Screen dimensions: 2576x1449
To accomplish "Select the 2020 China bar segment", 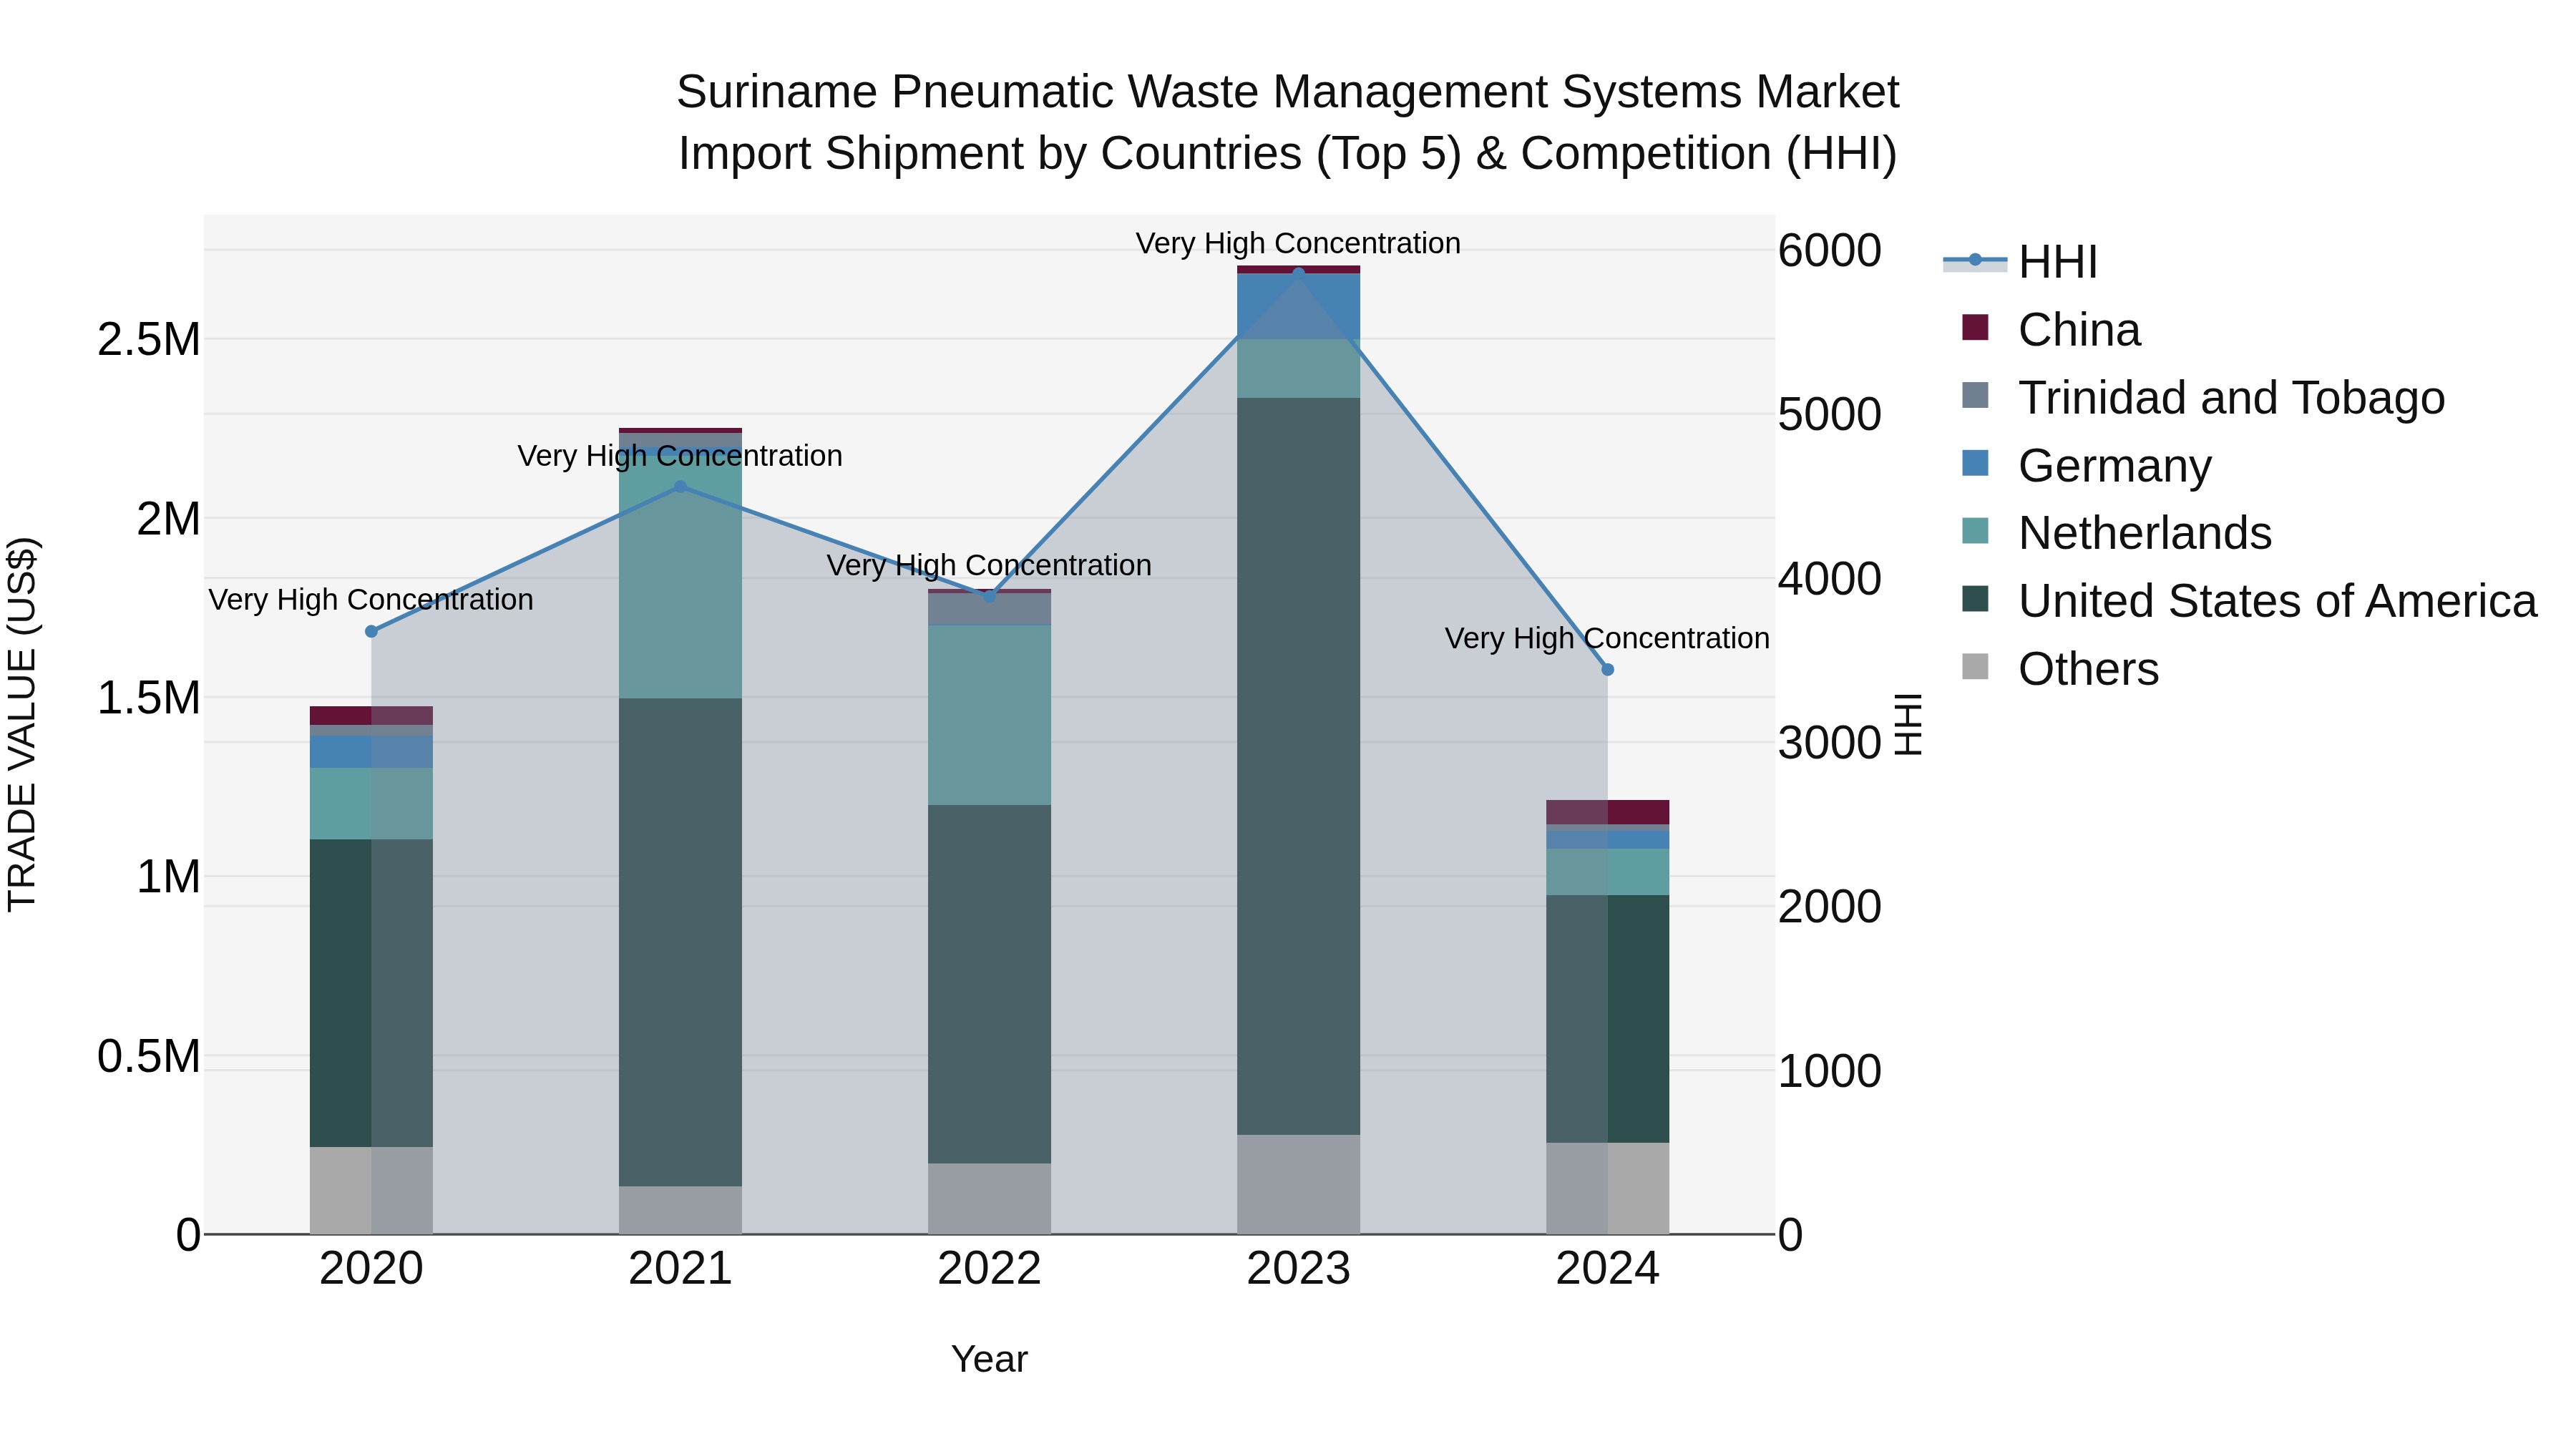I will (371, 715).
